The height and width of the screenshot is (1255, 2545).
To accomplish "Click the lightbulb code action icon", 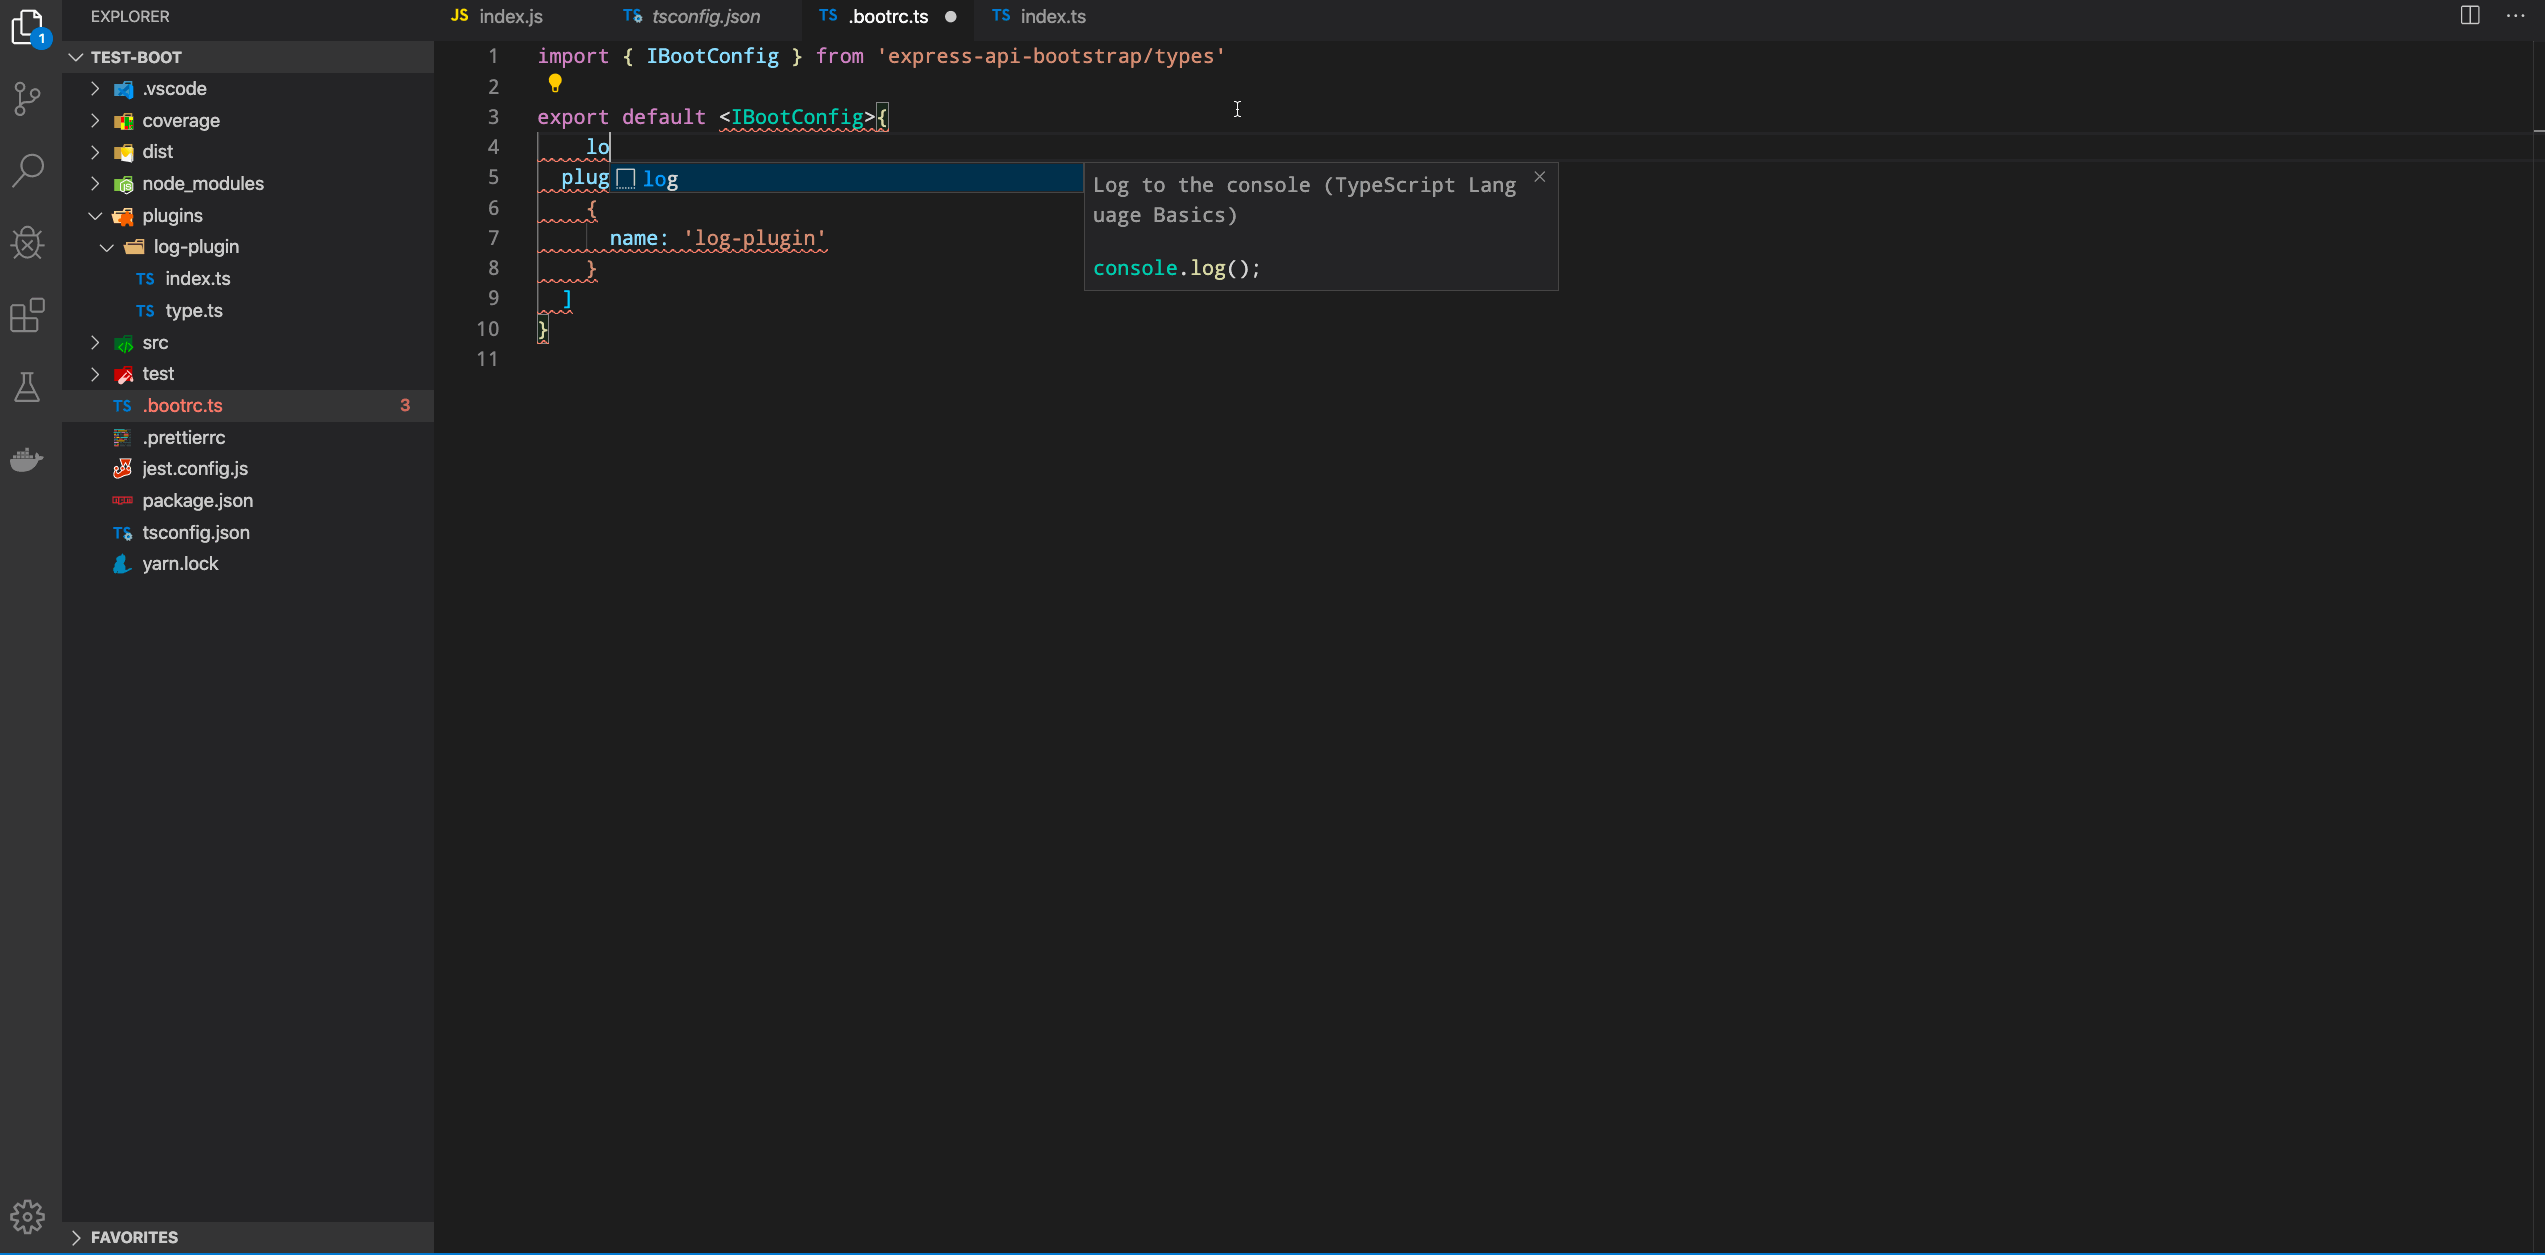I will (555, 84).
